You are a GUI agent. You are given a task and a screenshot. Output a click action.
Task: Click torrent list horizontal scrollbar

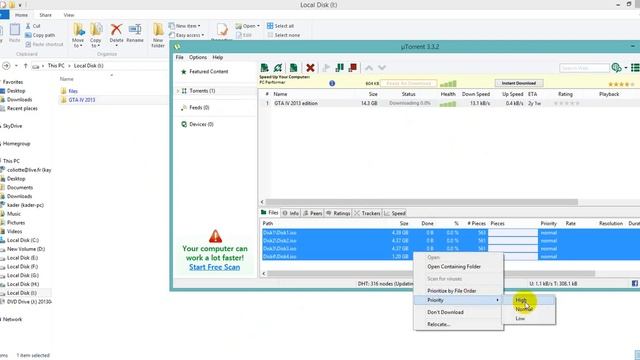click(x=422, y=202)
